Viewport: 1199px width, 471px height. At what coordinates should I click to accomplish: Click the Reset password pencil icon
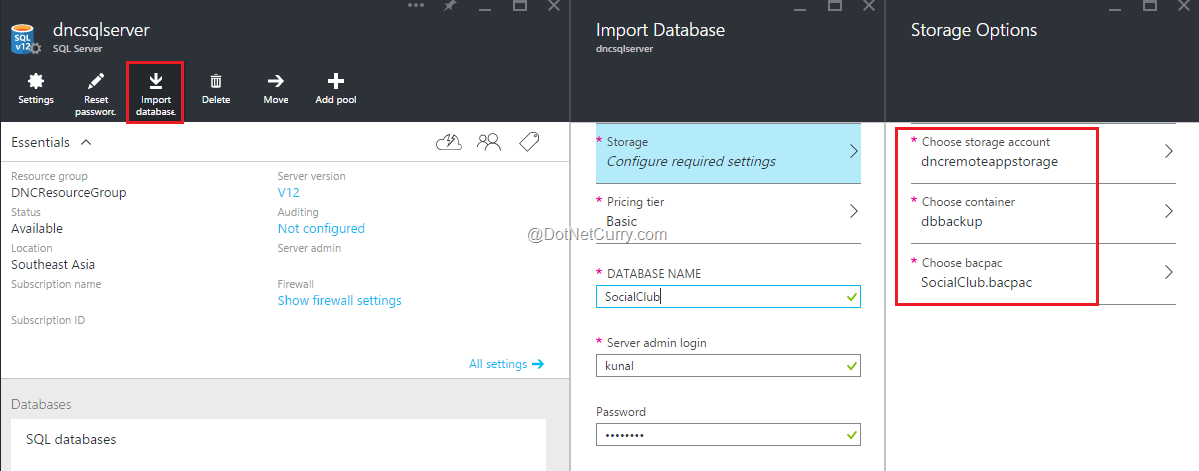(96, 81)
